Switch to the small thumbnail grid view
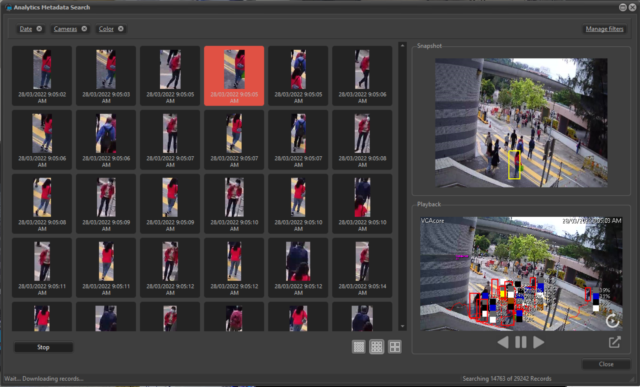Image resolution: width=640 pixels, height=387 pixels. pyautogui.click(x=358, y=347)
